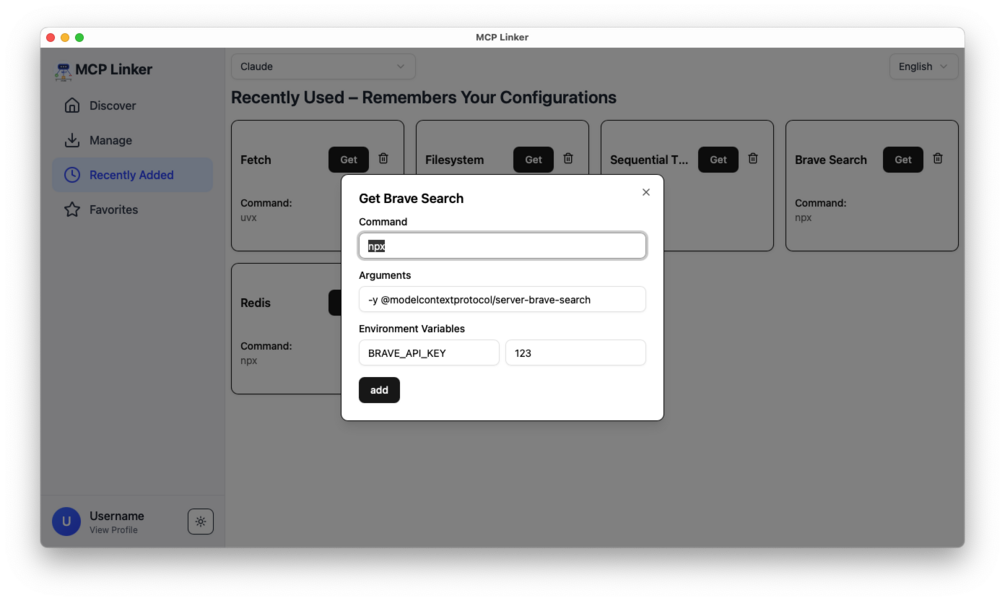Open the Claude client dropdown
The height and width of the screenshot is (601, 1005).
pos(323,67)
